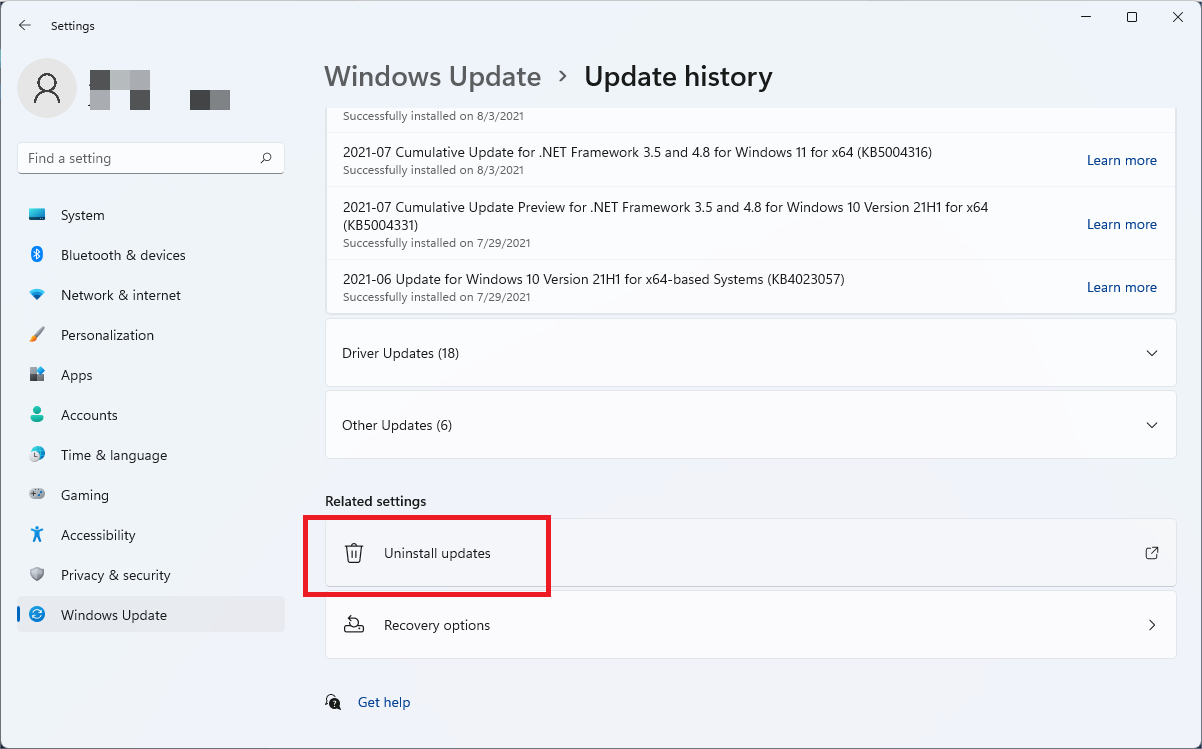This screenshot has width=1202, height=749.
Task: Open the Apps settings icon
Action: (38, 374)
